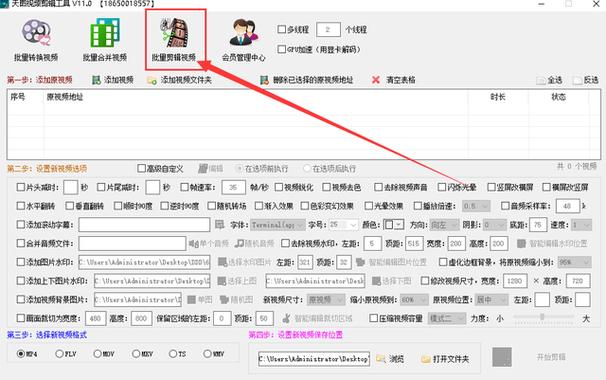Click the 选择上图 button

[237, 281]
